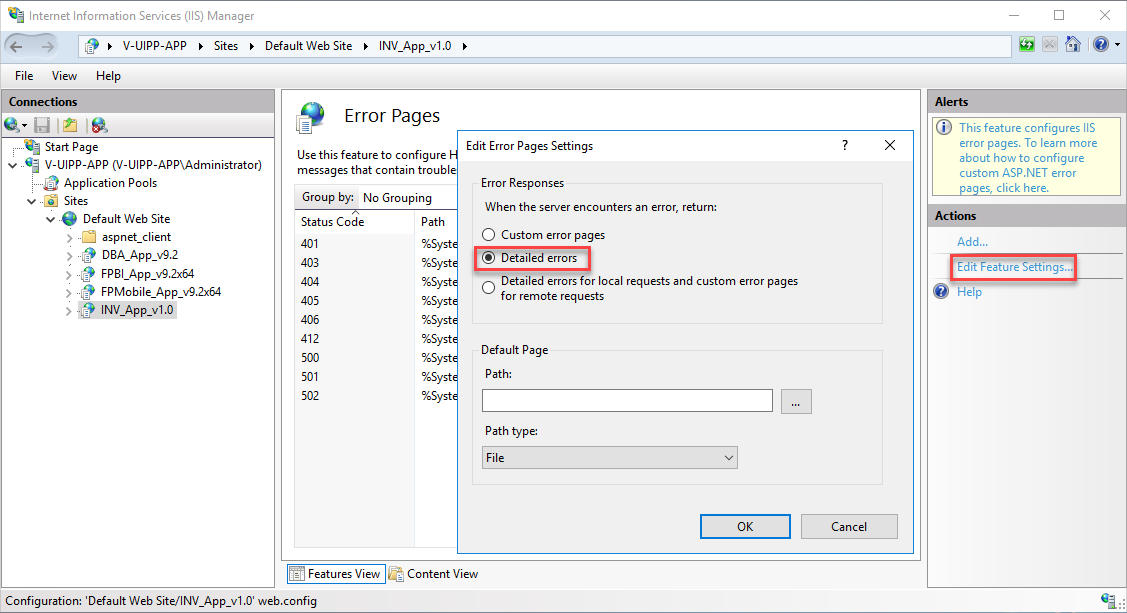Screen dimensions: 1127x613
Task: Select the V-UIPP-APP server node
Action: [x=153, y=165]
